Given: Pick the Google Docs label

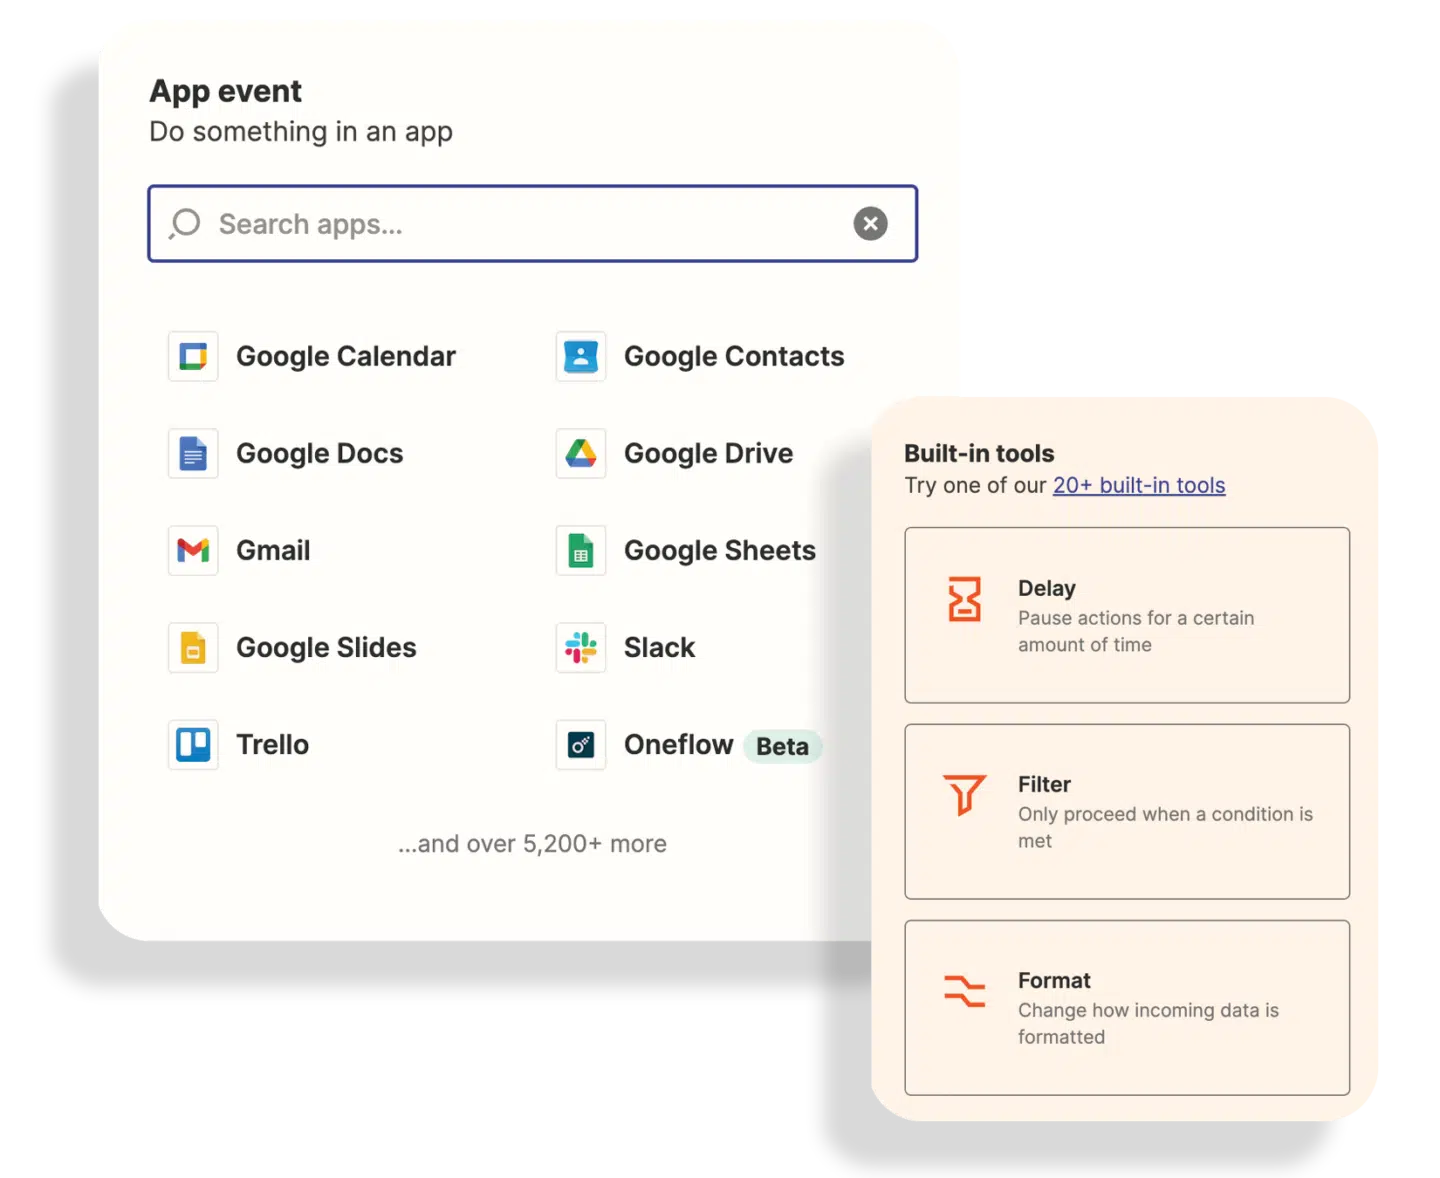Looking at the screenshot, I should 320,454.
